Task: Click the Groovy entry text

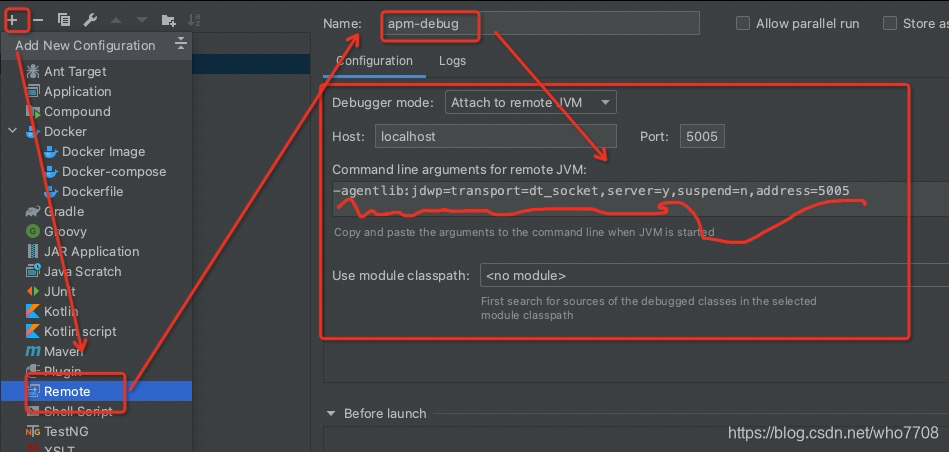Action: tap(65, 231)
